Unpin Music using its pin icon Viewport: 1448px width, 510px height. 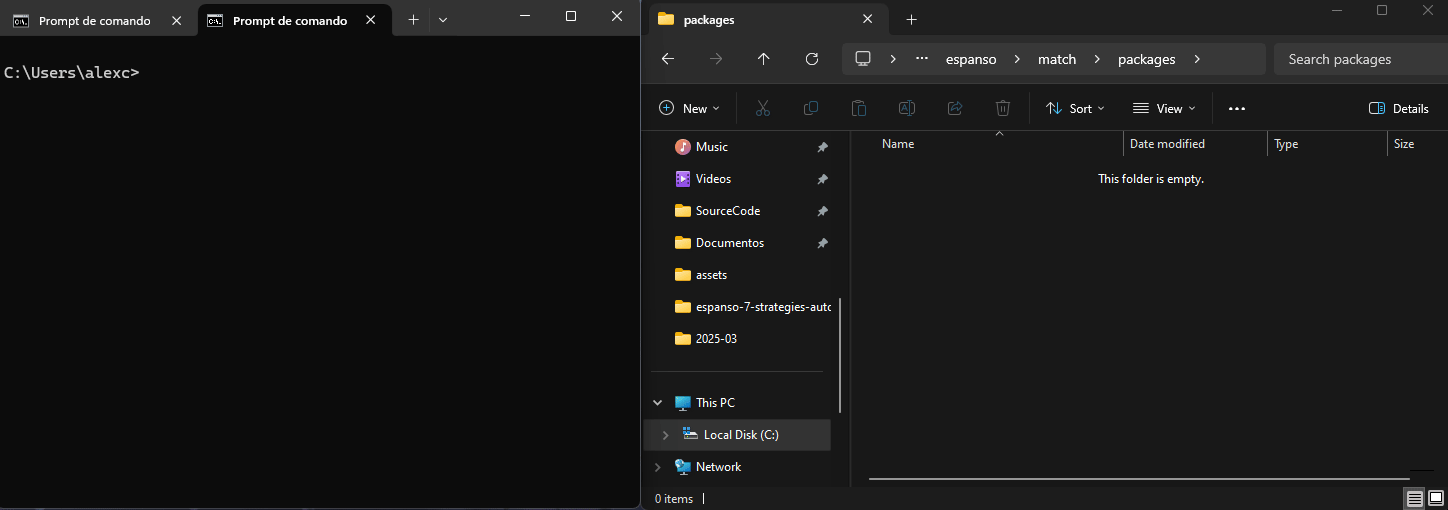tap(822, 147)
